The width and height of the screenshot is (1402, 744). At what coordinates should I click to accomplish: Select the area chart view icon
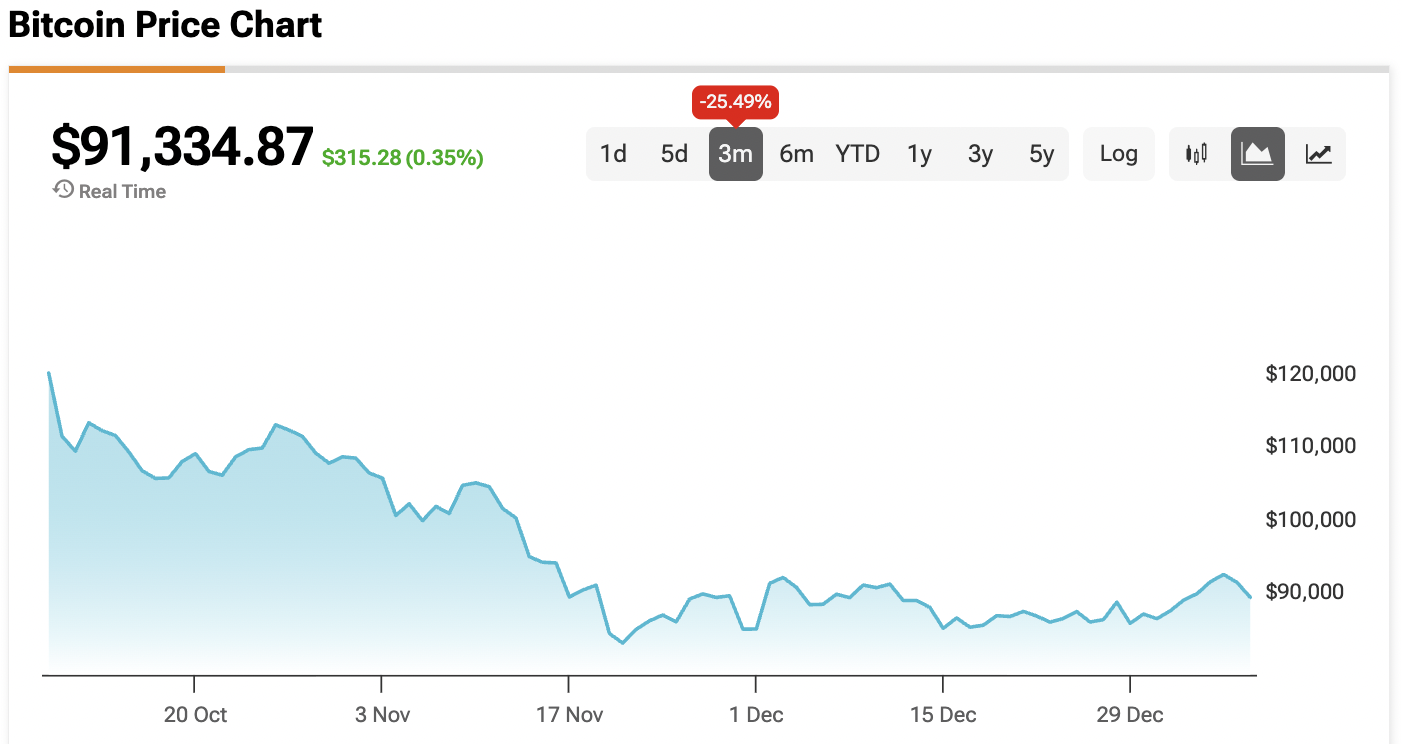pos(1257,154)
